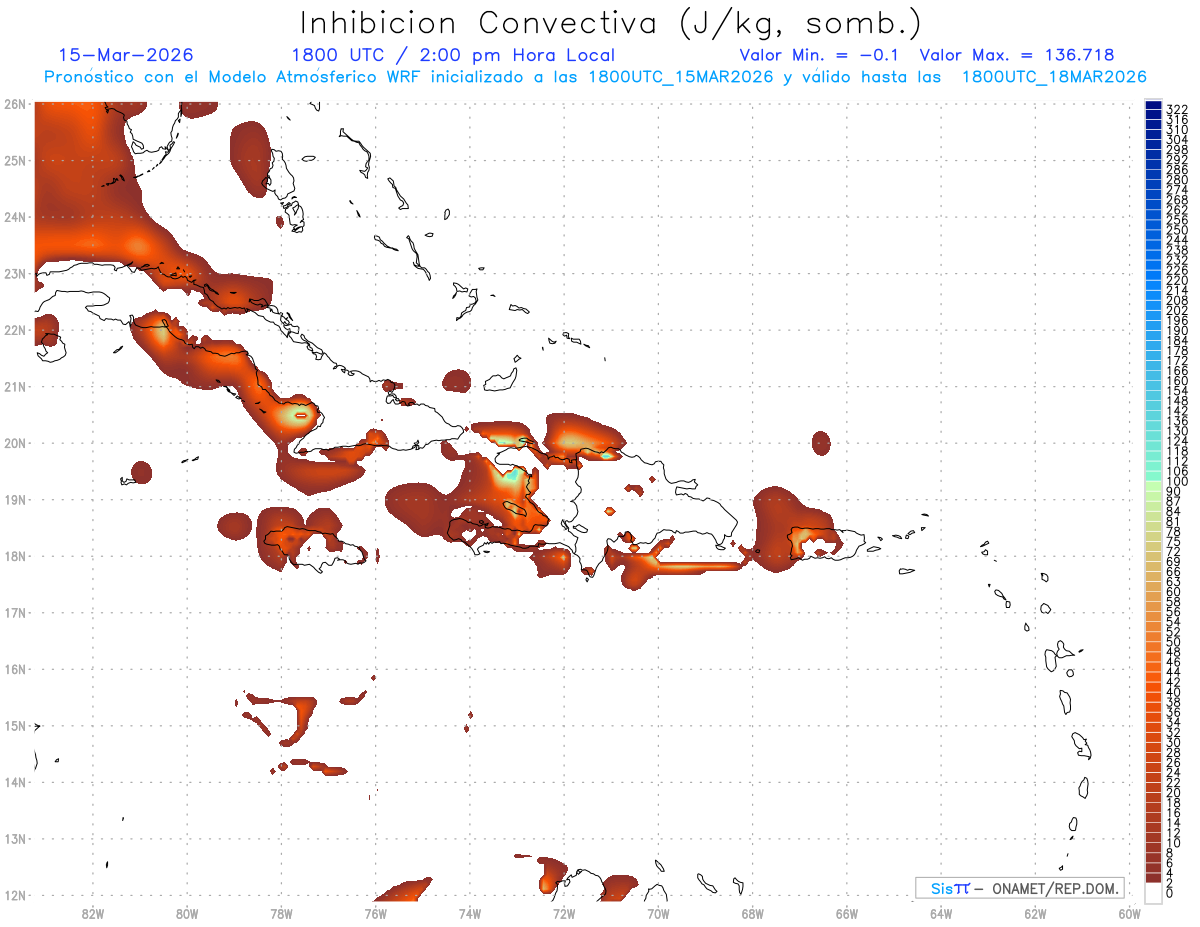Click the 21N latitude label
The width and height of the screenshot is (1200, 927).
point(14,386)
